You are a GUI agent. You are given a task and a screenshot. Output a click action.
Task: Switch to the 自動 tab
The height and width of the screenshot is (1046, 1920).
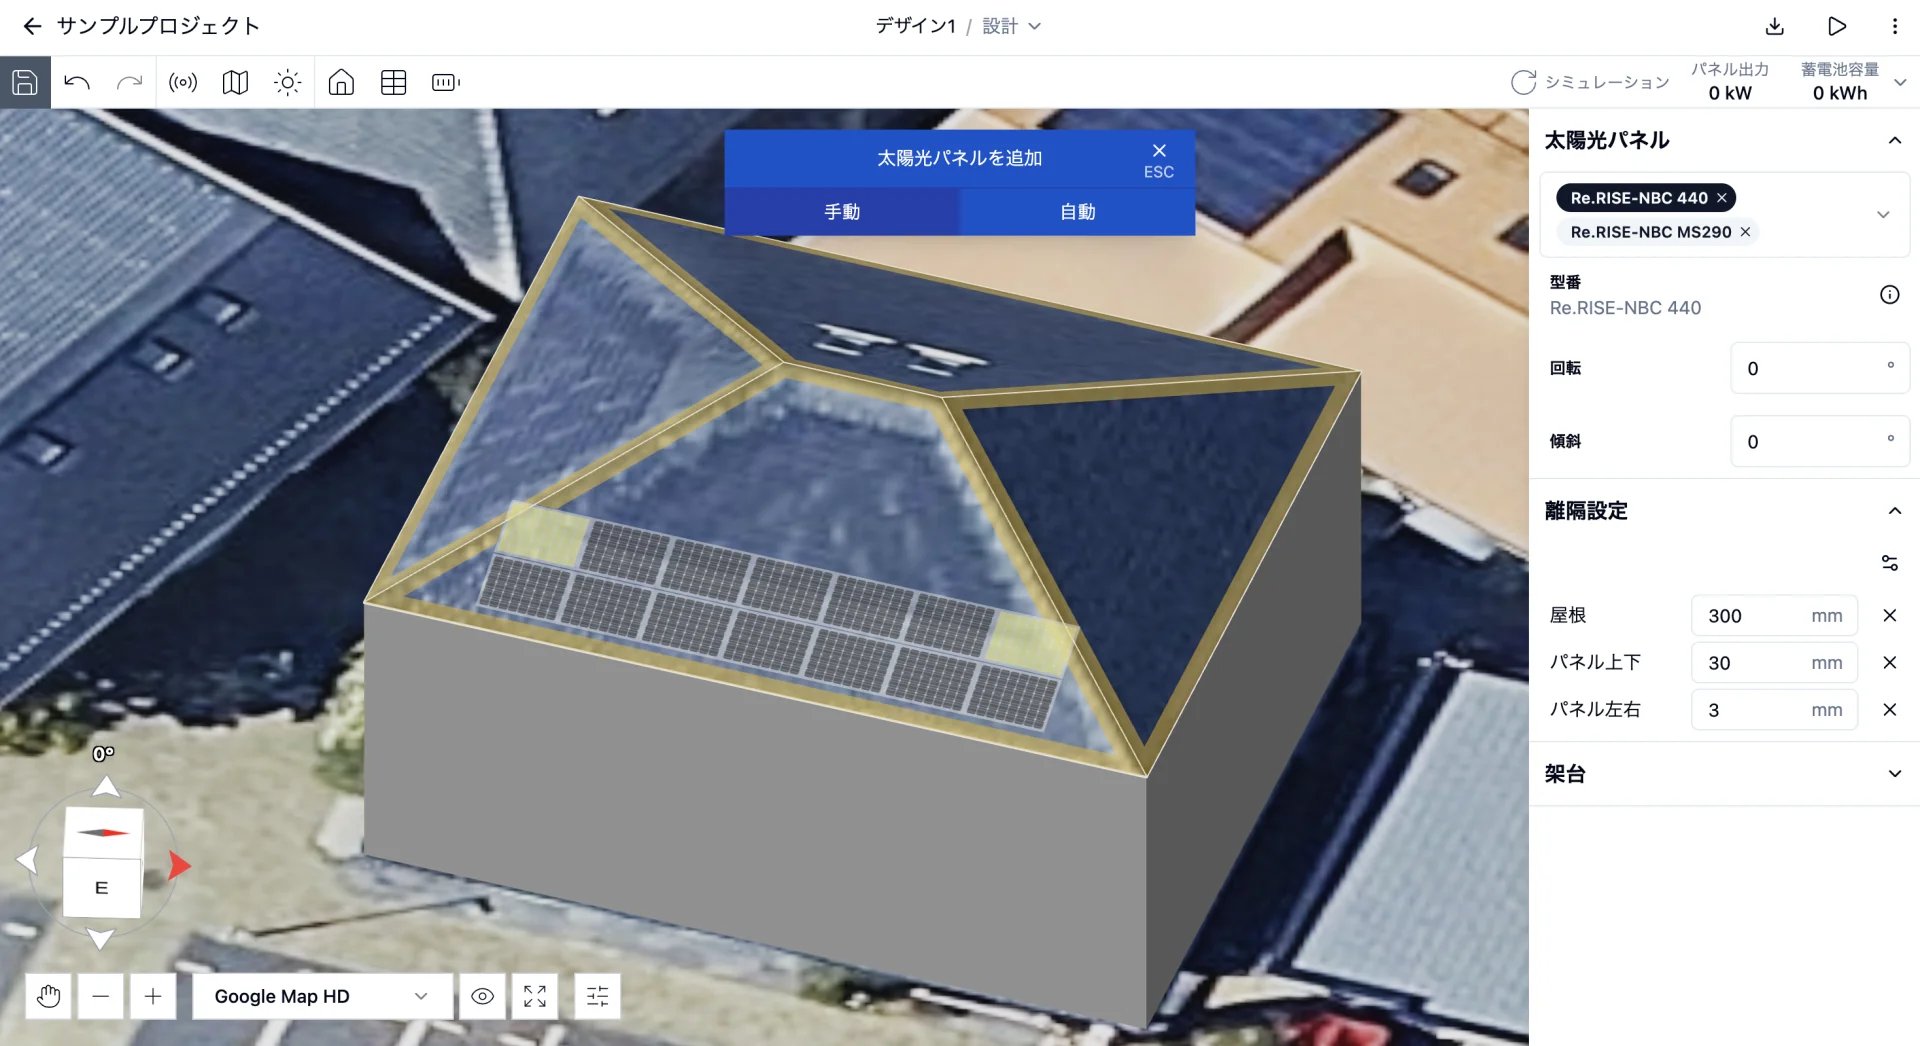[1078, 212]
